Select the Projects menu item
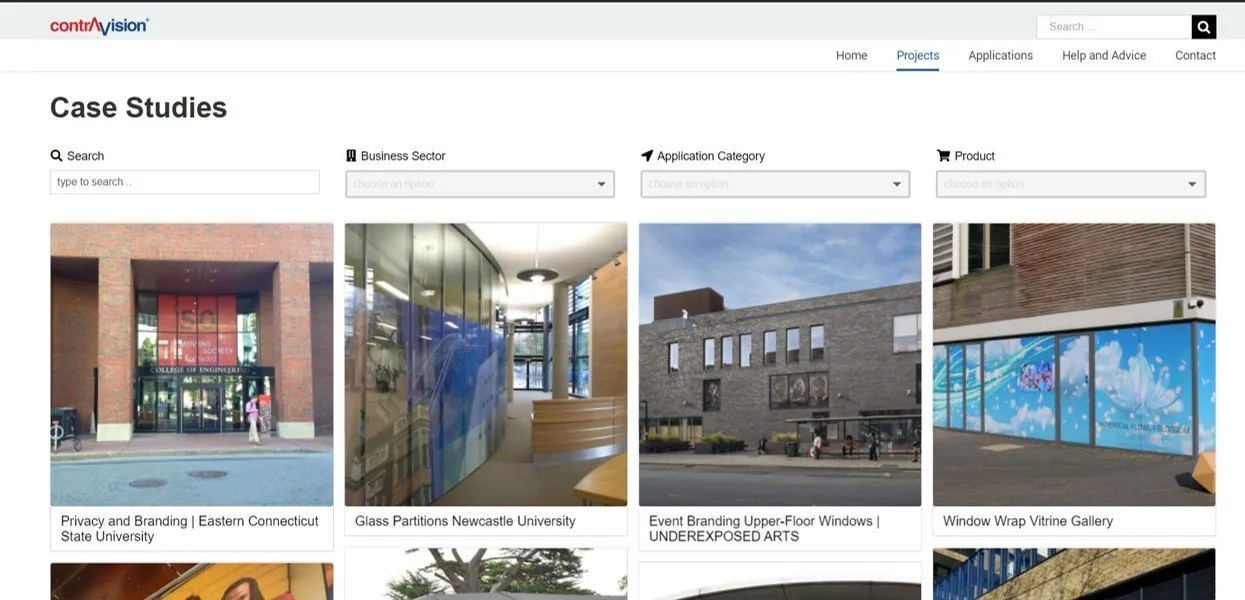 coord(918,56)
